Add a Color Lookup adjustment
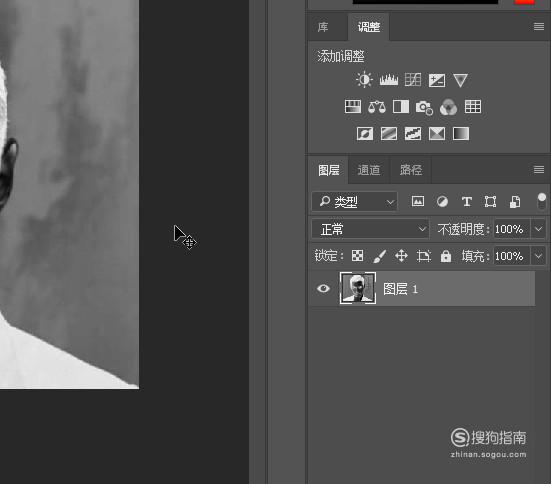The image size is (551, 484). pos(473,107)
